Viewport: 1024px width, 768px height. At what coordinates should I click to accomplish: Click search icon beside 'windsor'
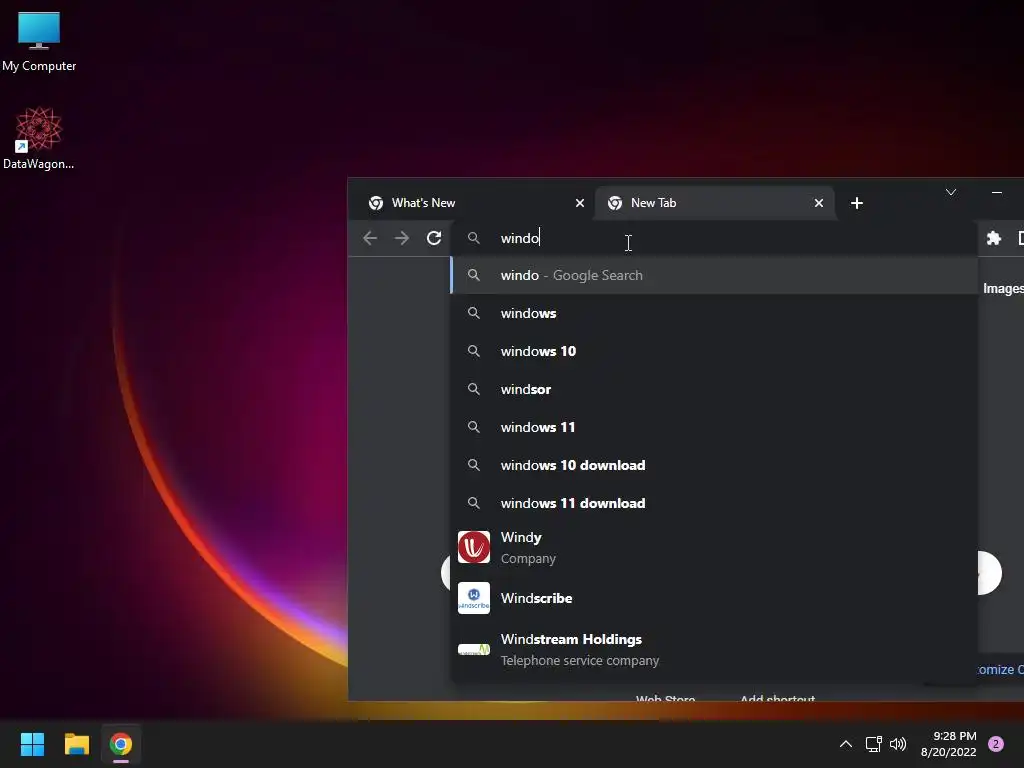coord(473,389)
